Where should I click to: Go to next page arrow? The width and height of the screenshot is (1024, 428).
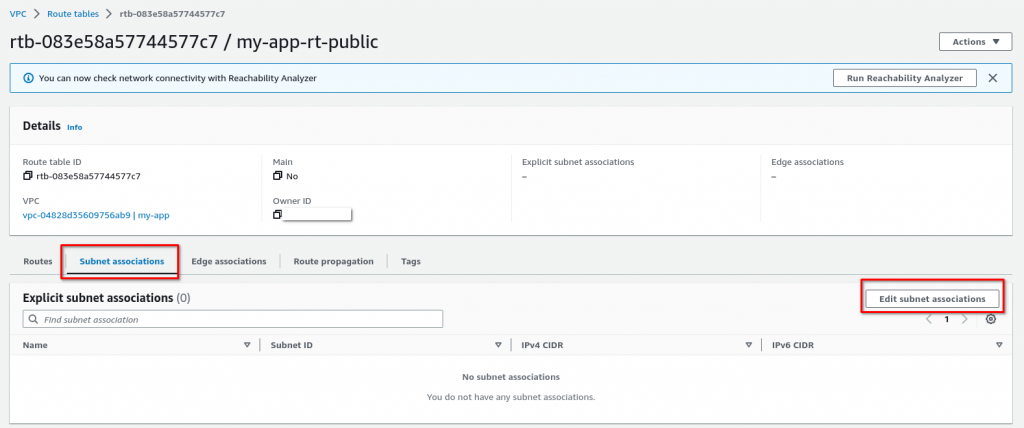click(x=964, y=319)
